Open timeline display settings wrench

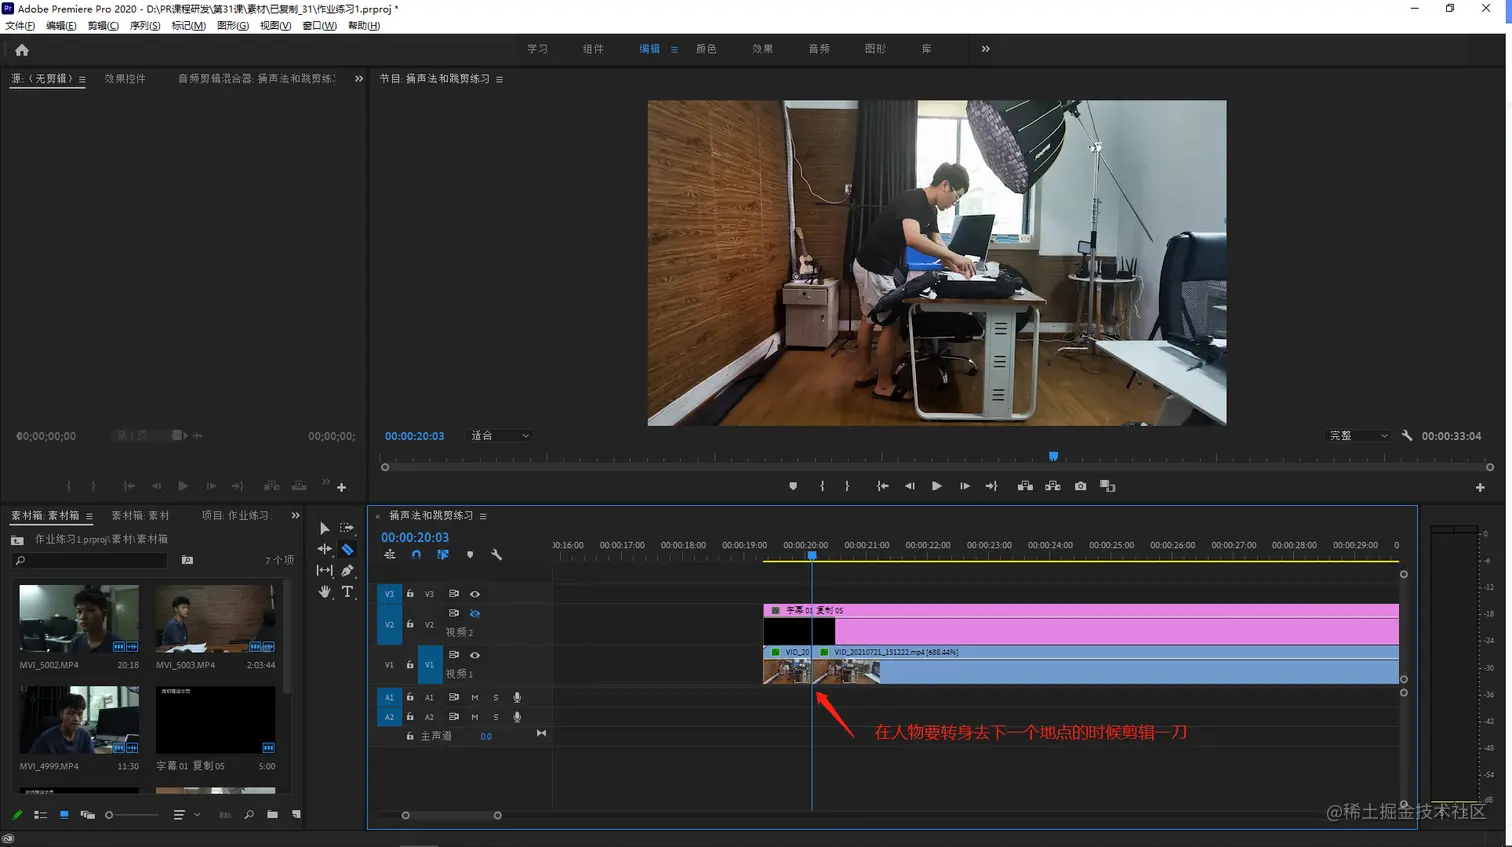pyautogui.click(x=496, y=555)
